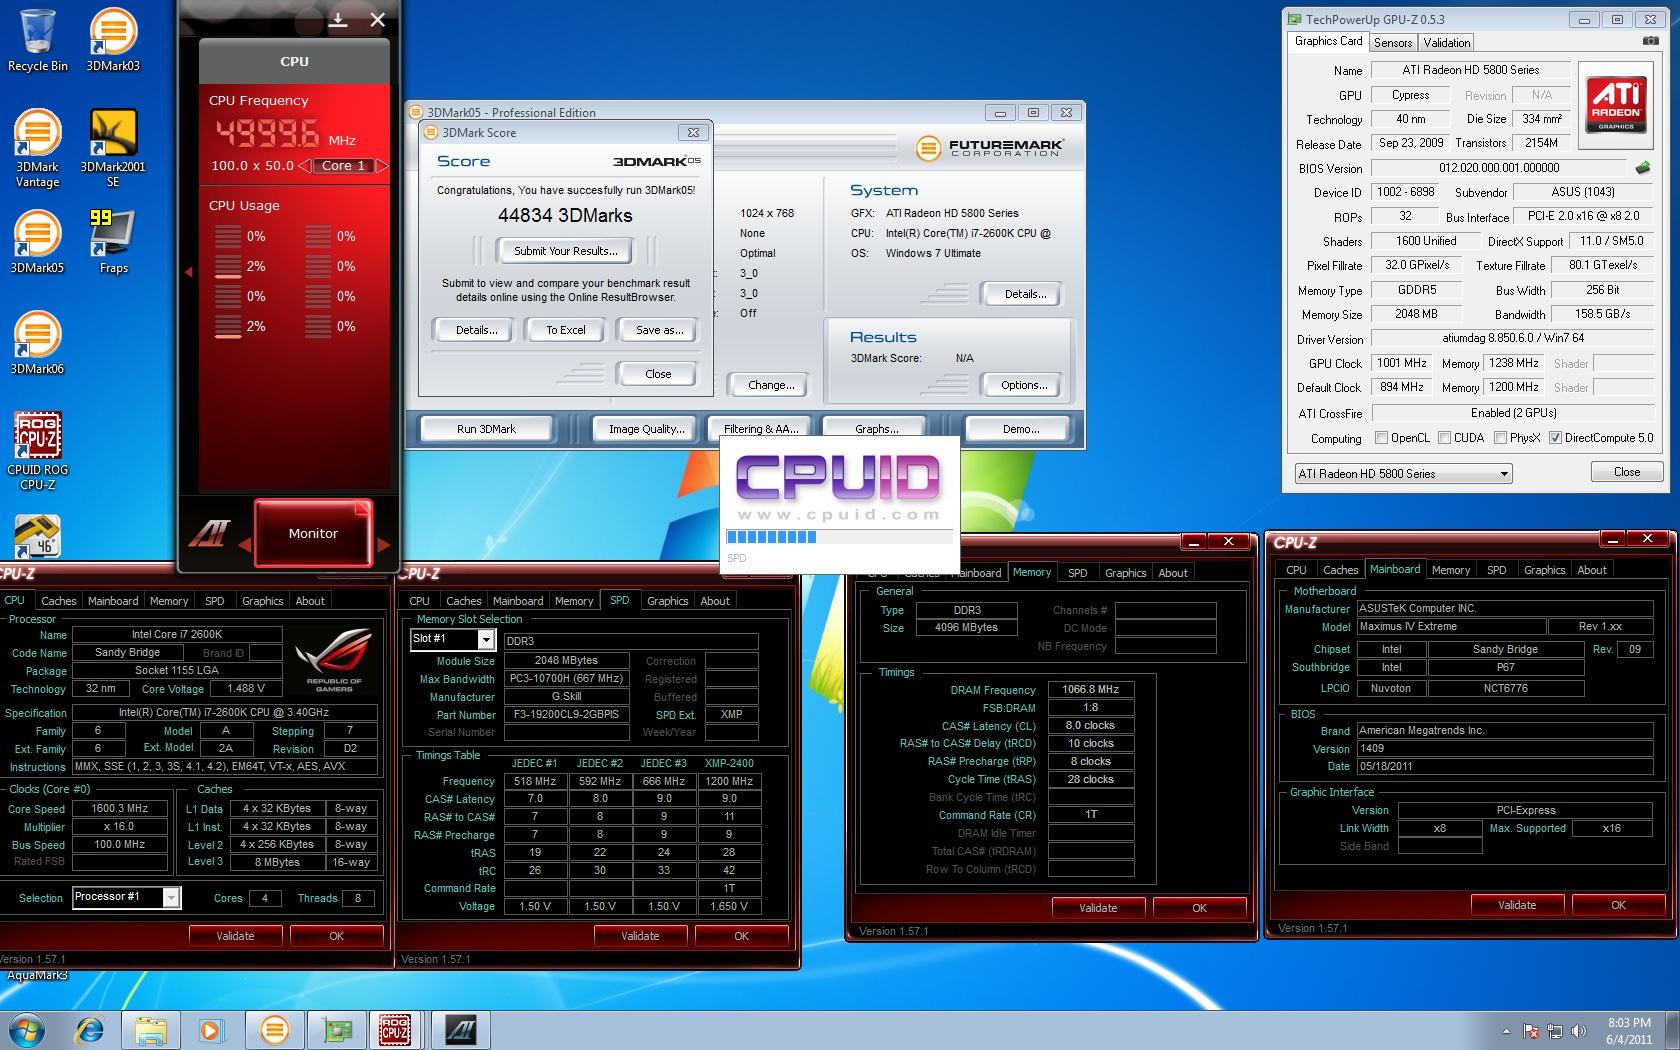
Task: Click the download arrow icon in CPU monitor
Action: click(338, 19)
